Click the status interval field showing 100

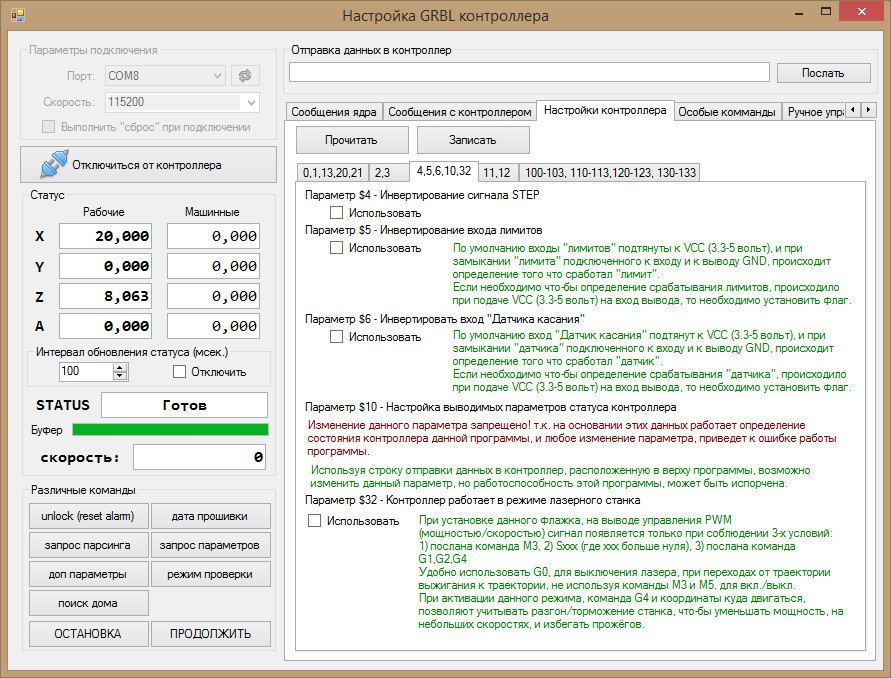[86, 371]
